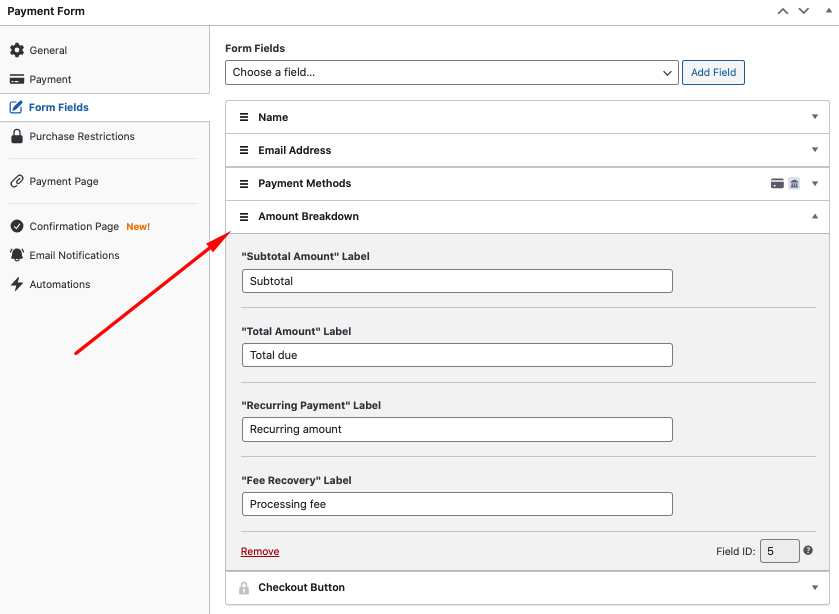Expand the Email Address field row
Image resolution: width=839 pixels, height=614 pixels.
click(815, 150)
